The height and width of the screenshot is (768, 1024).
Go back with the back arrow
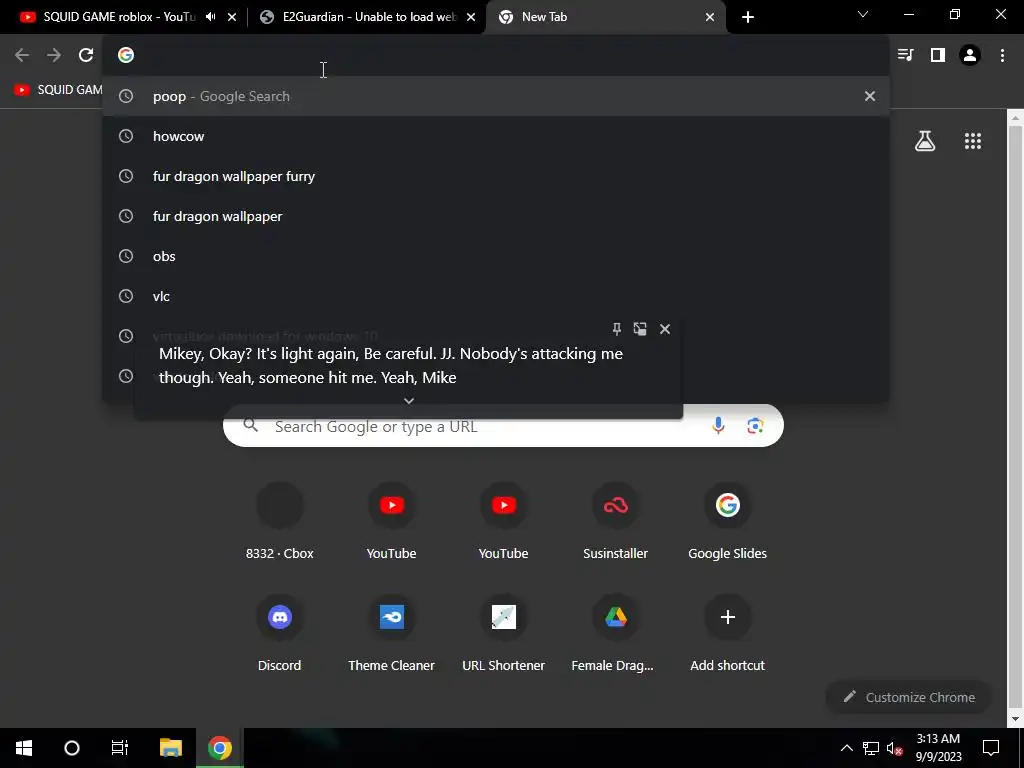pos(22,55)
